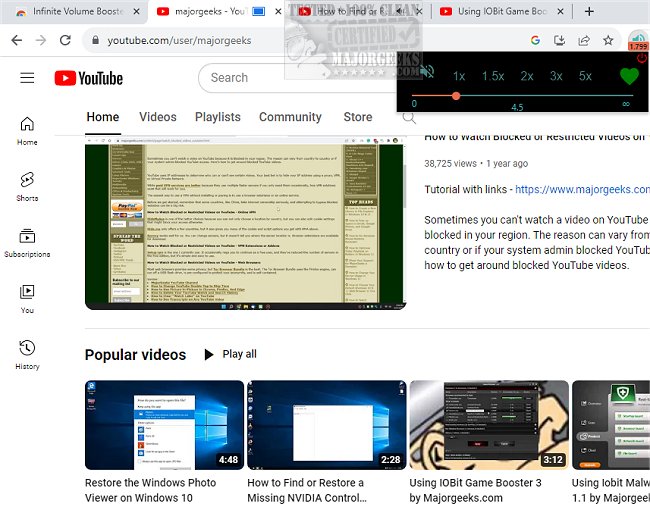Close the Using IOBit Game Booster tab
Screen dimensions: 650x513
point(560,12)
